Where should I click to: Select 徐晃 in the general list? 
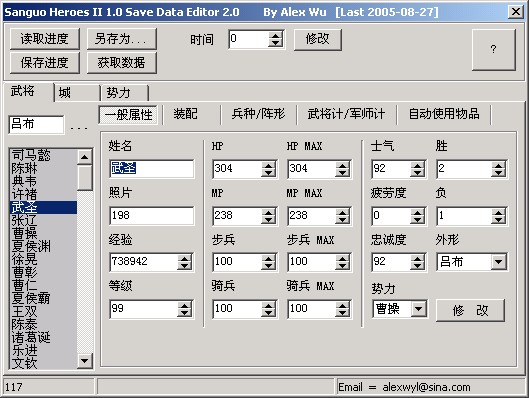[x=44, y=259]
